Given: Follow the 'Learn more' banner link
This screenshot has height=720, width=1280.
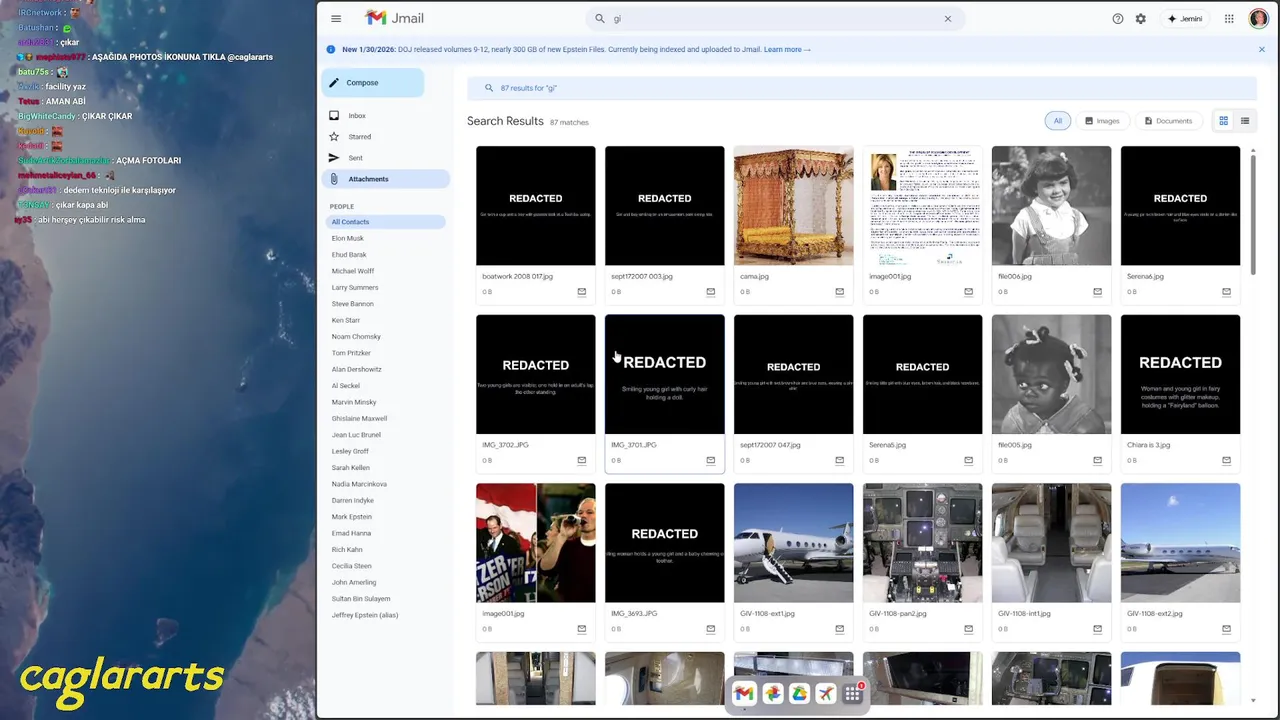Looking at the screenshot, I should pyautogui.click(x=787, y=49).
